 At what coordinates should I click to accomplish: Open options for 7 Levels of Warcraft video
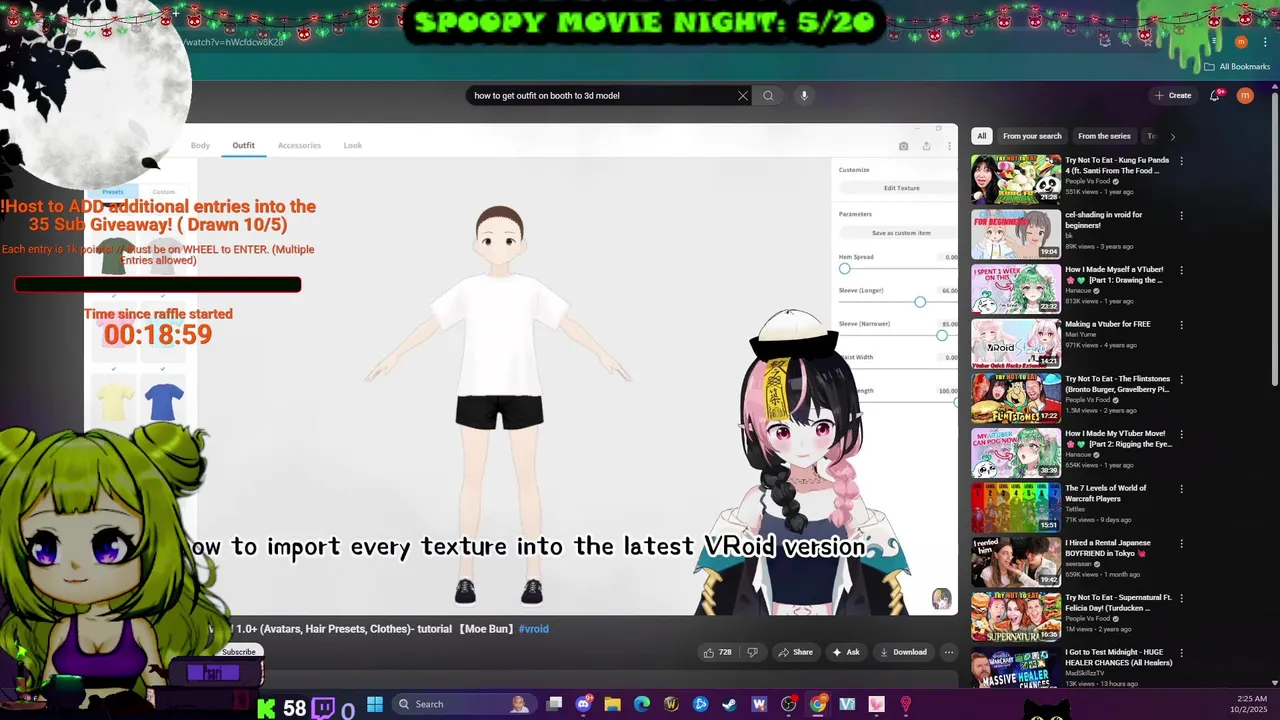pyautogui.click(x=1181, y=489)
